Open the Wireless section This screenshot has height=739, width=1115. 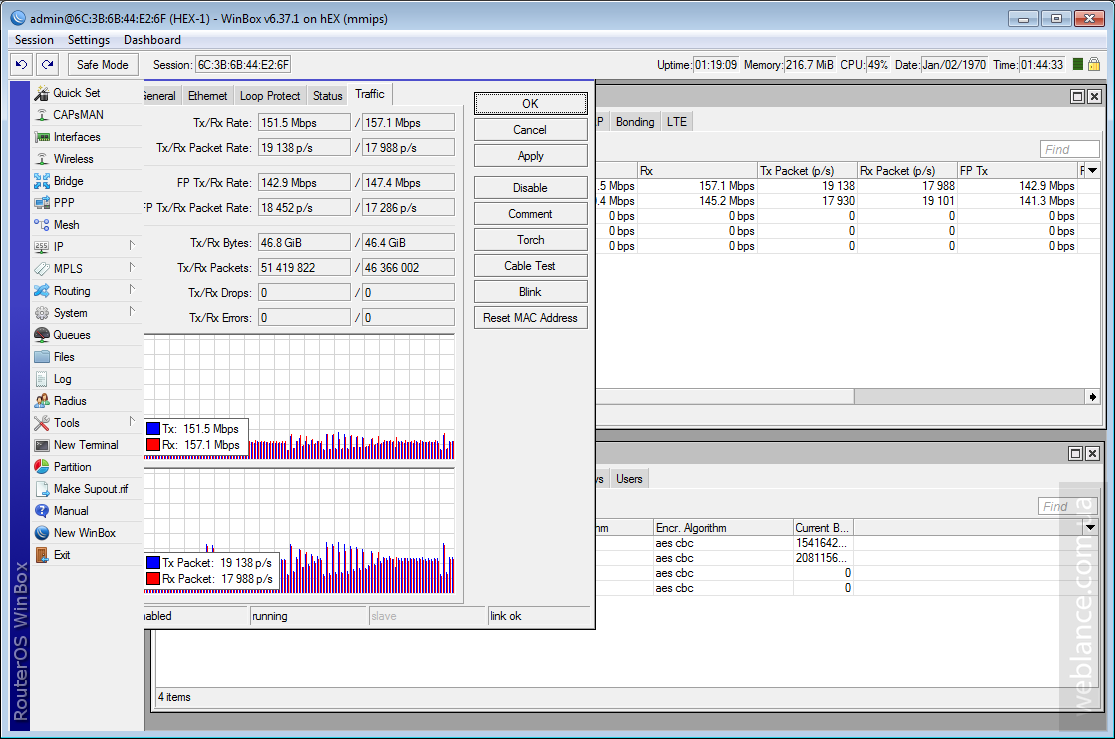73,159
